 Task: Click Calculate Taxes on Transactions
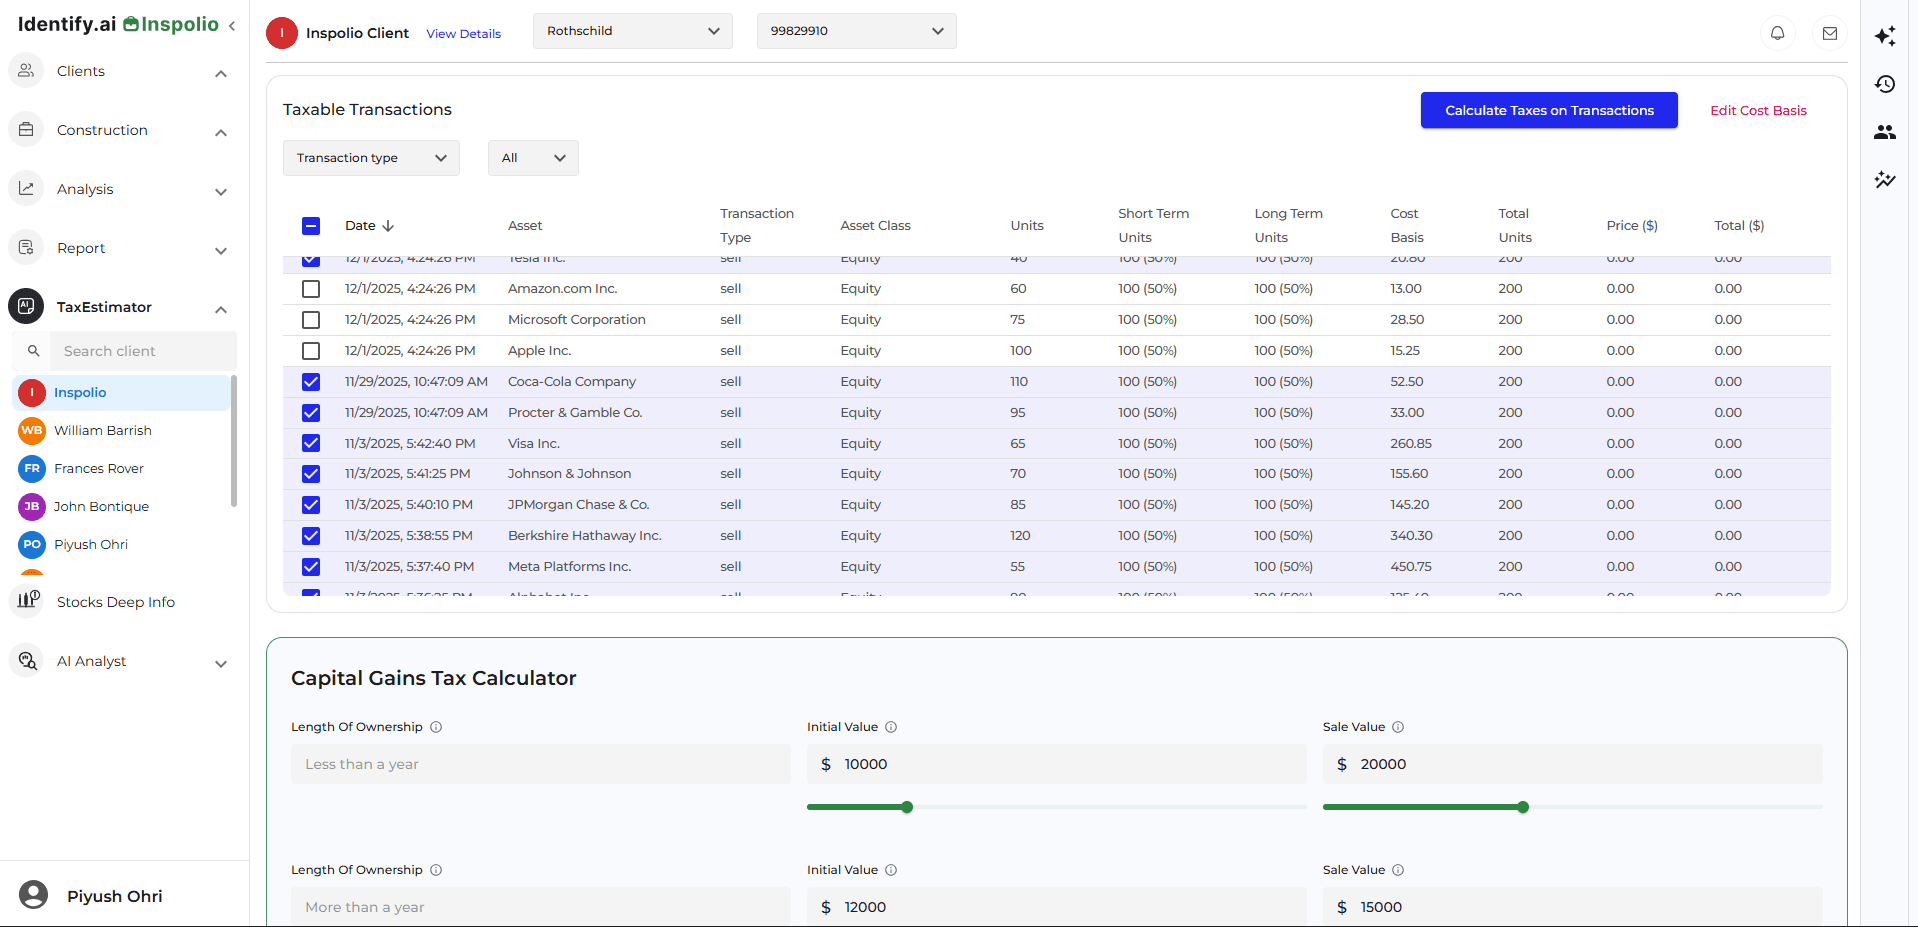tap(1549, 110)
